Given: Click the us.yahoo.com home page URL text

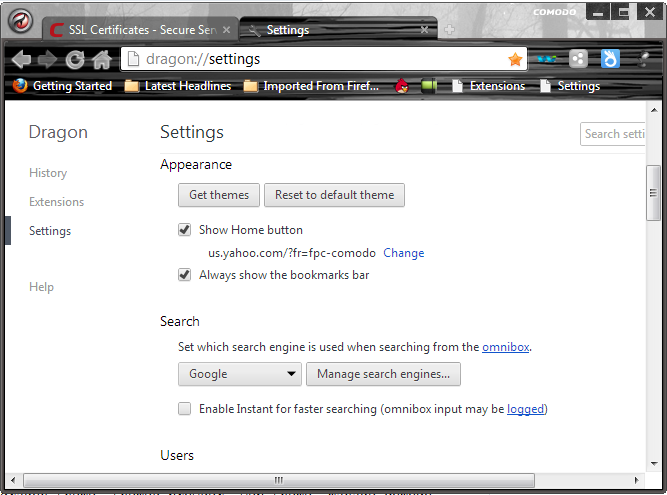Looking at the screenshot, I should click(291, 253).
